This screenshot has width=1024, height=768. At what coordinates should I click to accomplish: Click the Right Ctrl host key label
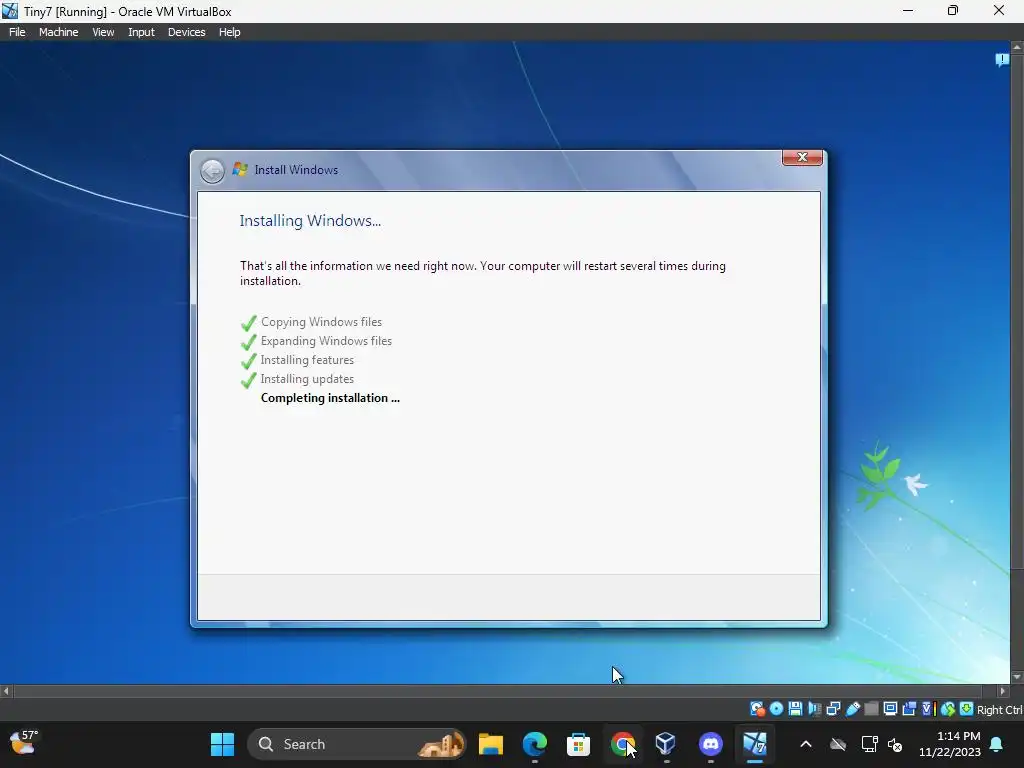point(999,710)
